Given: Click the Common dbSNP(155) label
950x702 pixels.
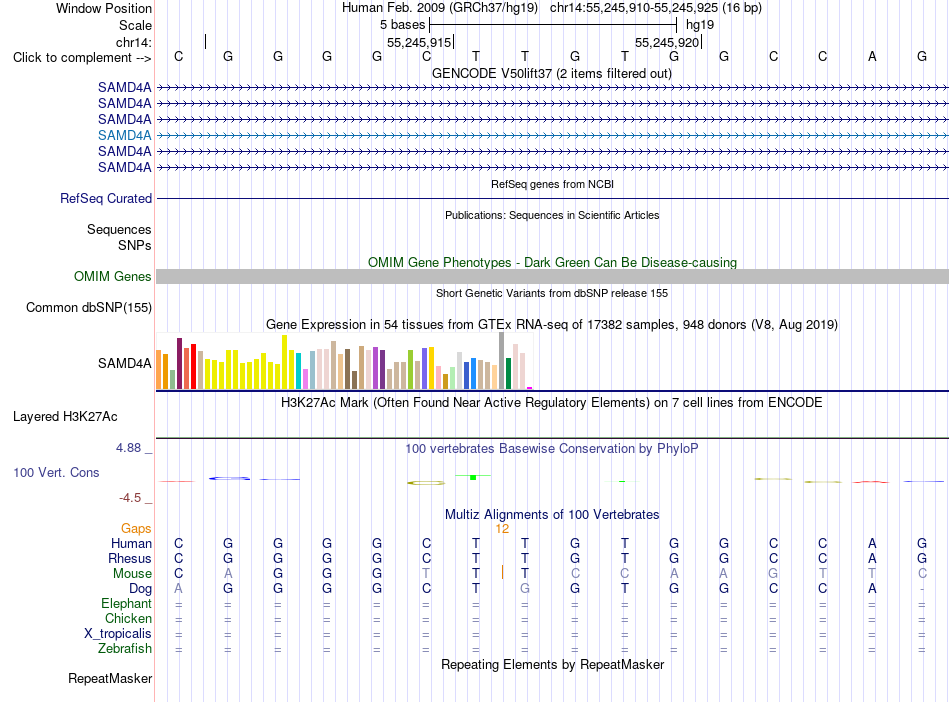Looking at the screenshot, I should point(88,308).
